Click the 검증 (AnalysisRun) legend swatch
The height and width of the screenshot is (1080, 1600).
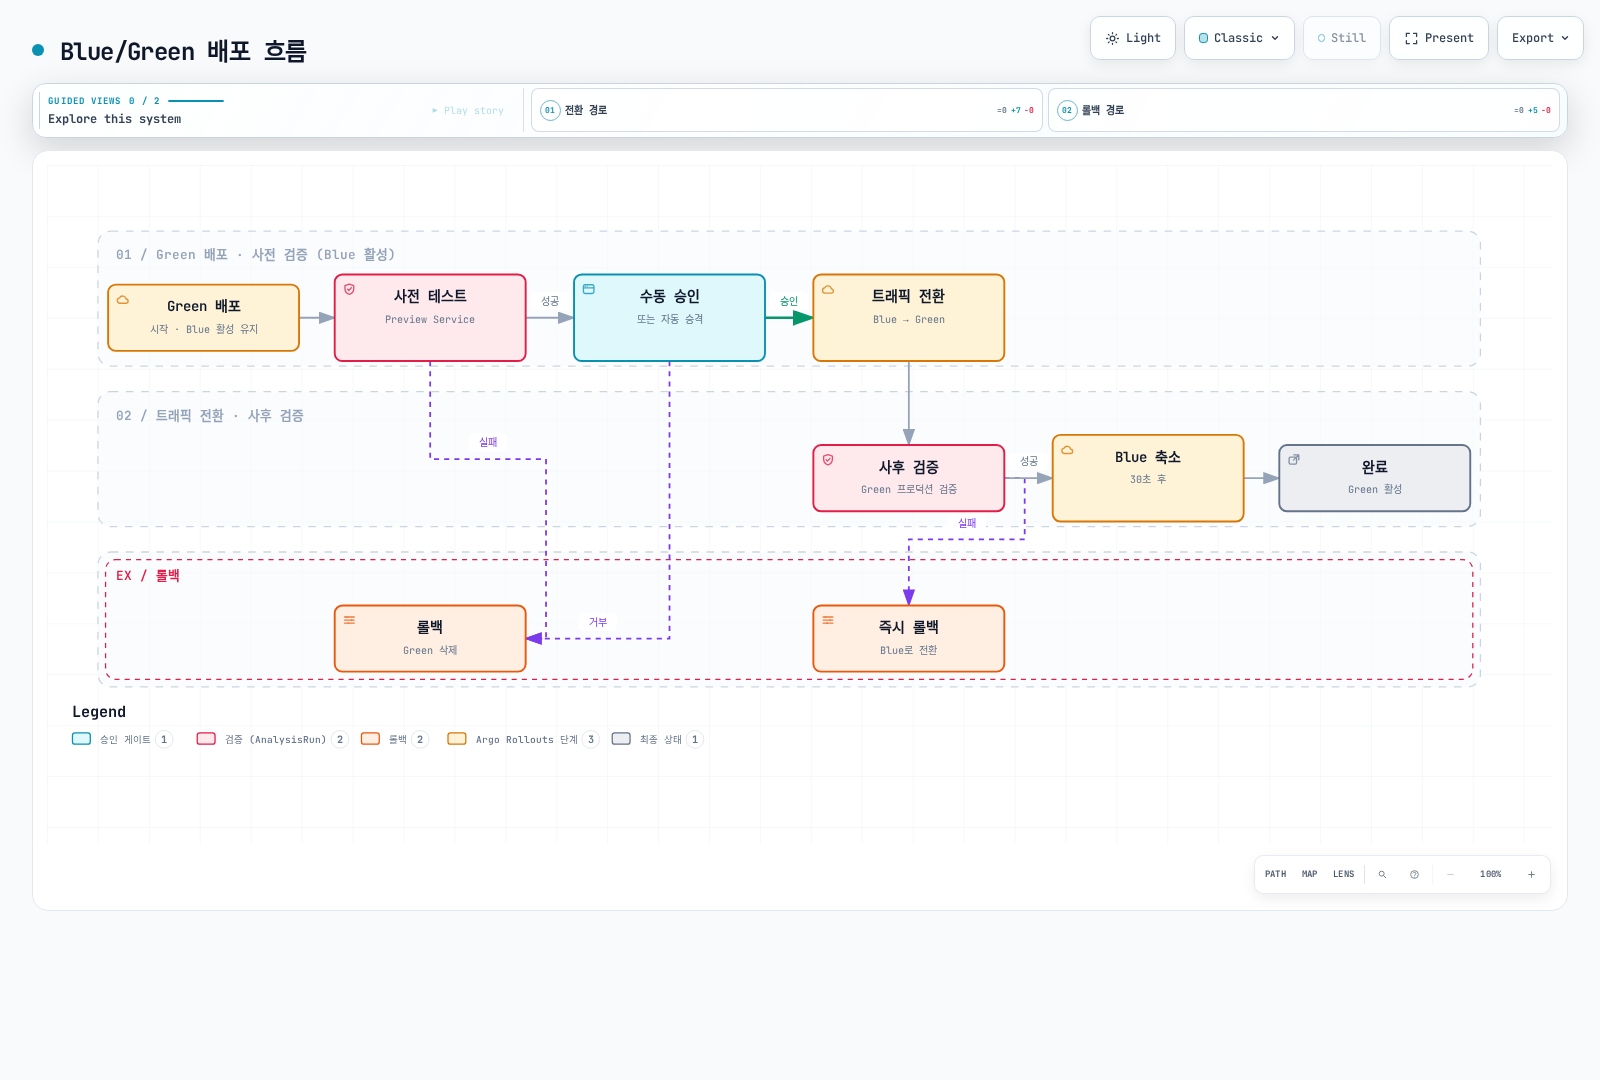[x=206, y=739]
